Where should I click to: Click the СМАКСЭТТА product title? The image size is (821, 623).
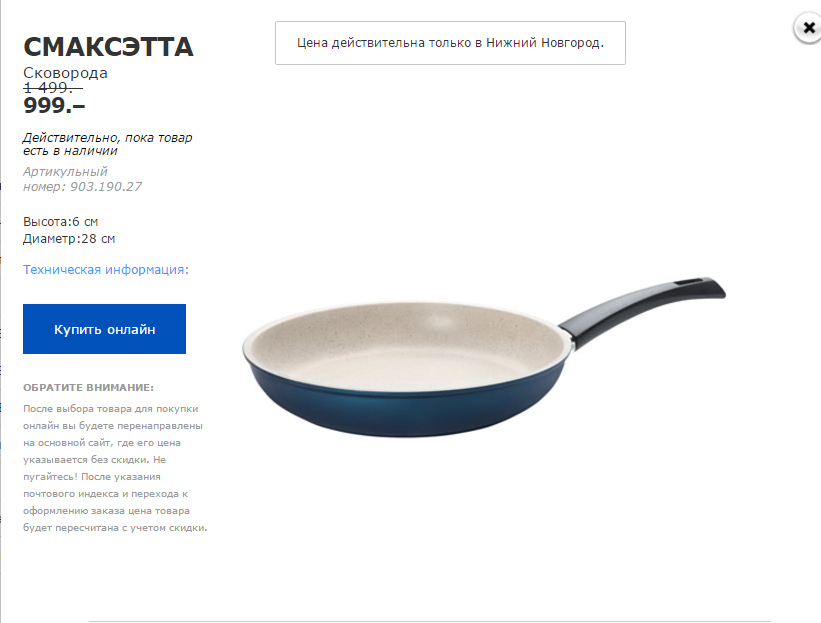(108, 47)
